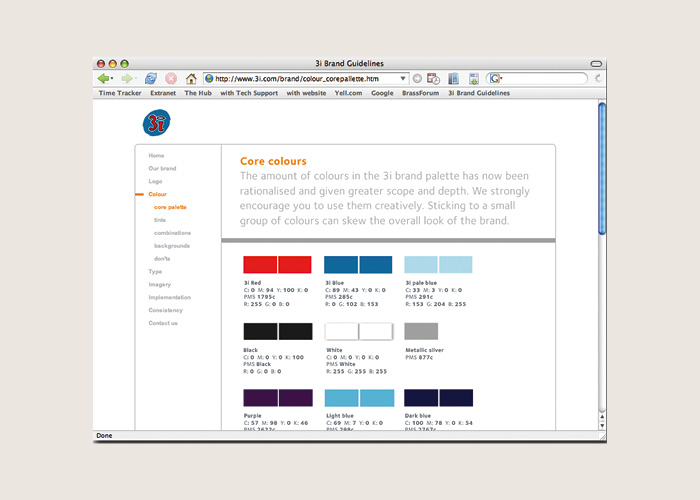Select don'ts sub-item
The image size is (700, 500).
tap(162, 259)
